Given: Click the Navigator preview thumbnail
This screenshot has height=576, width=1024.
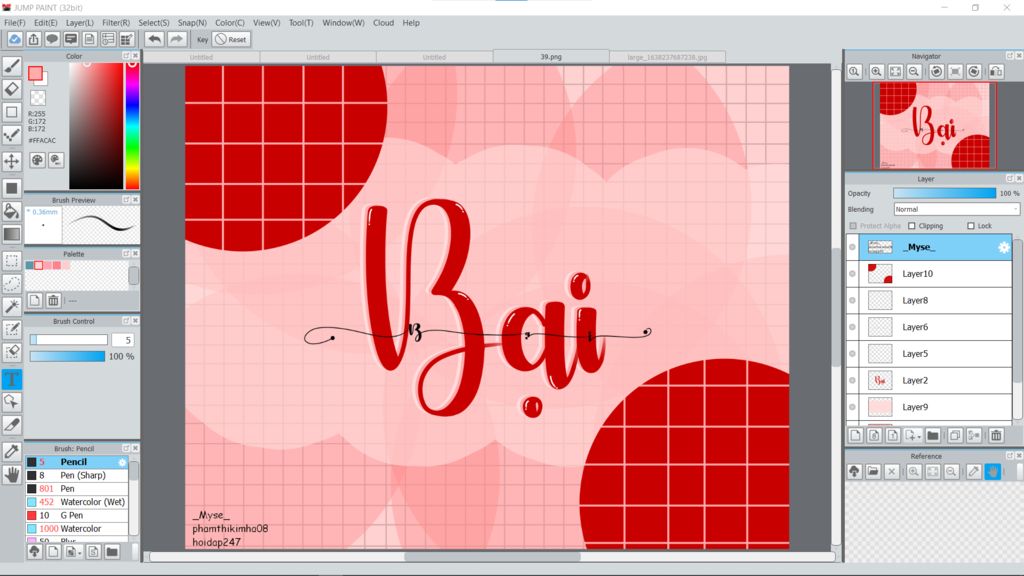Looking at the screenshot, I should pyautogui.click(x=935, y=125).
